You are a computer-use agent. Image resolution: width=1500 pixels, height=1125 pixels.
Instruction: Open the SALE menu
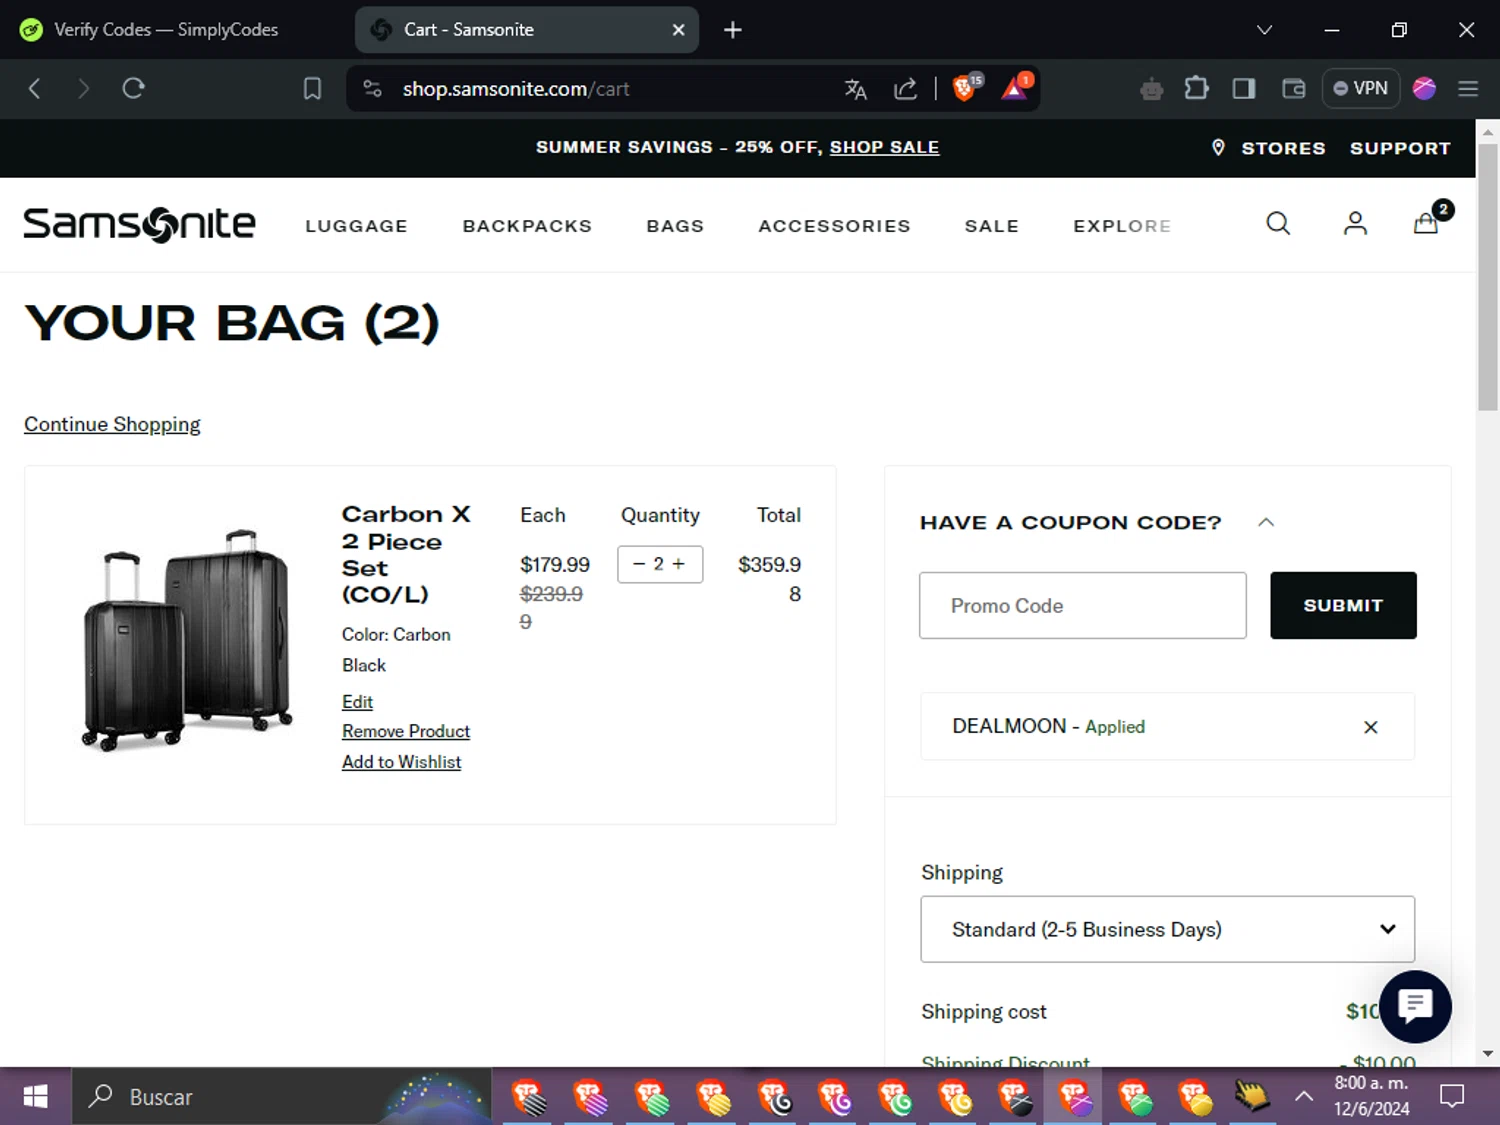991,226
